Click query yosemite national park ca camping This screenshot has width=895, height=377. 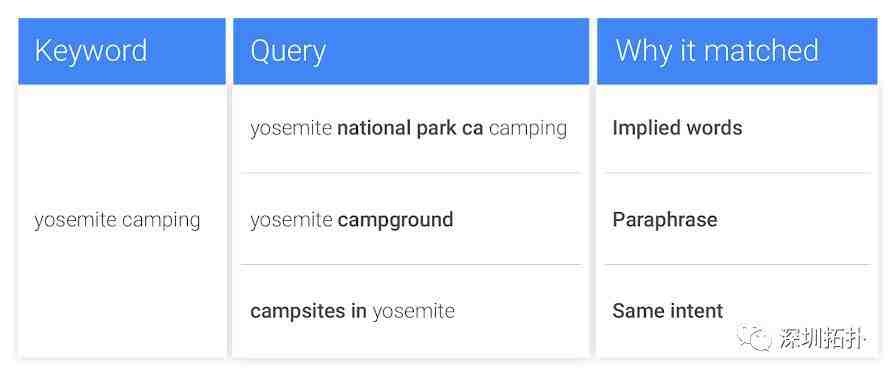click(x=409, y=129)
